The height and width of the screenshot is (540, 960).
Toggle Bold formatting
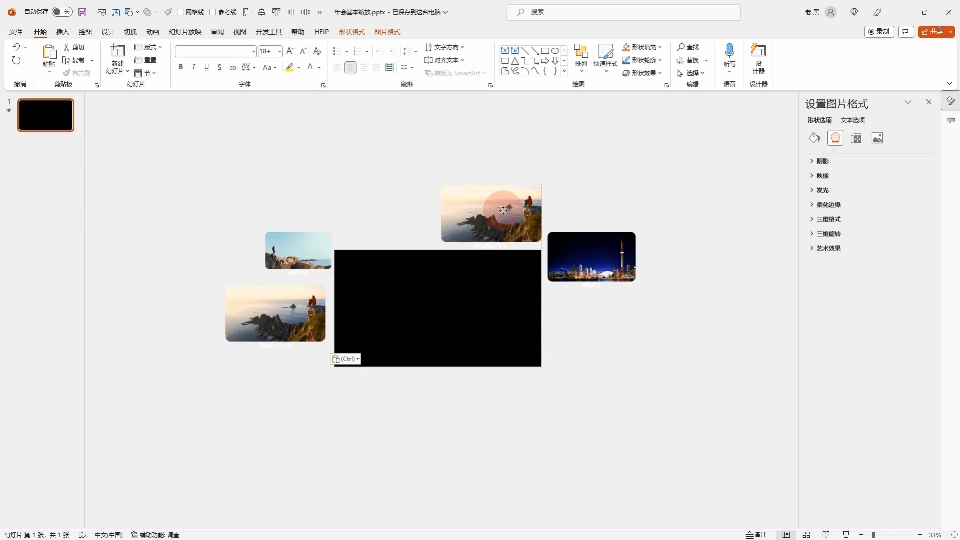pos(181,67)
